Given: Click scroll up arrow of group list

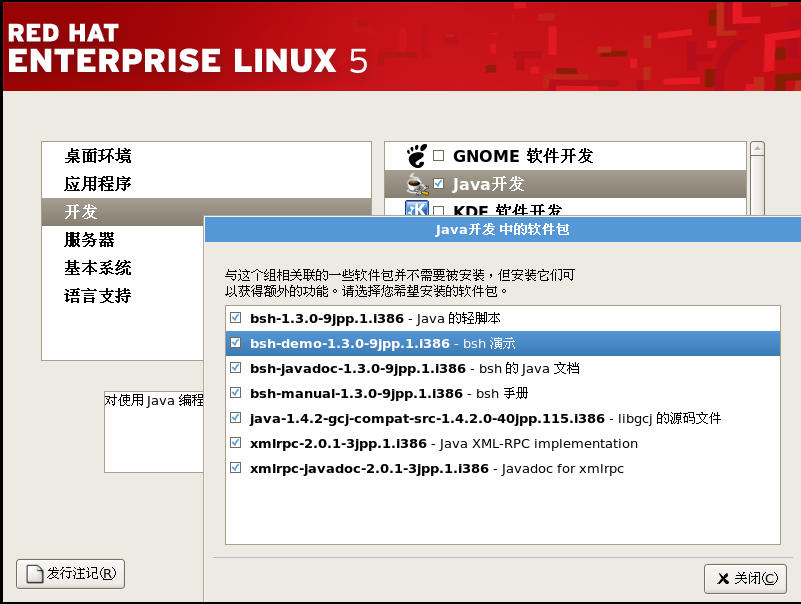Looking at the screenshot, I should click(758, 148).
